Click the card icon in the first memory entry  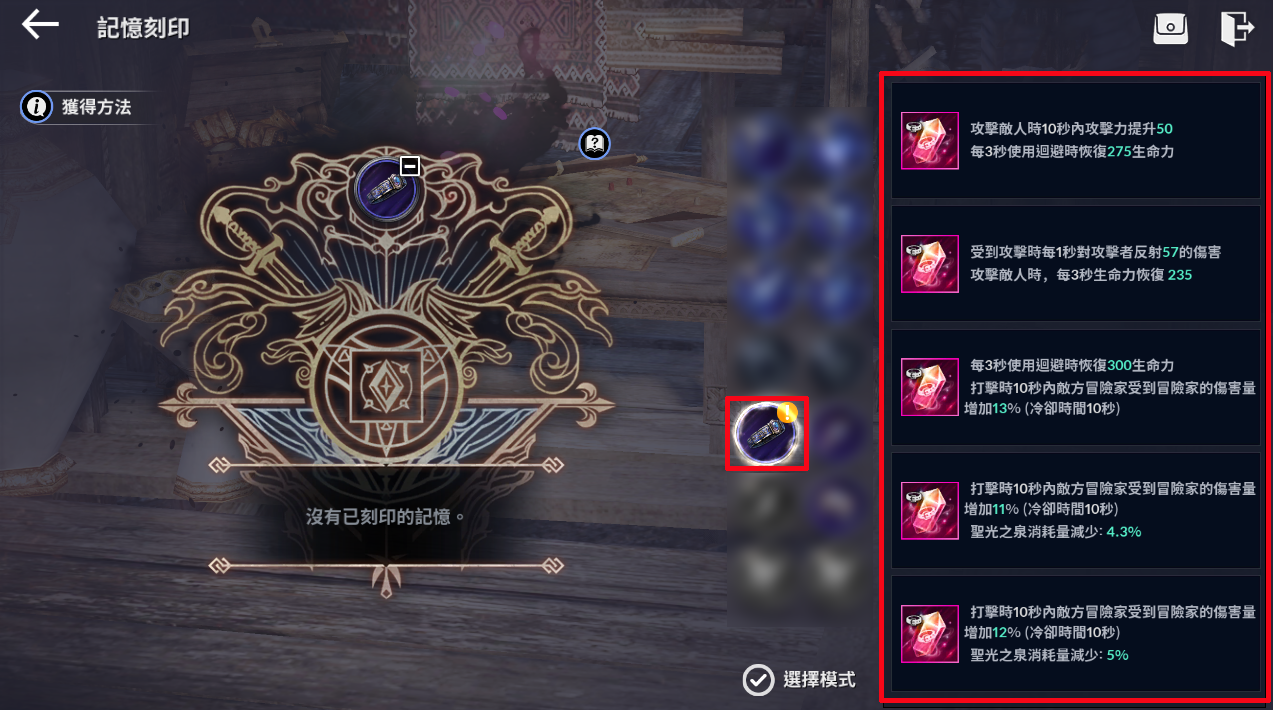(930, 140)
